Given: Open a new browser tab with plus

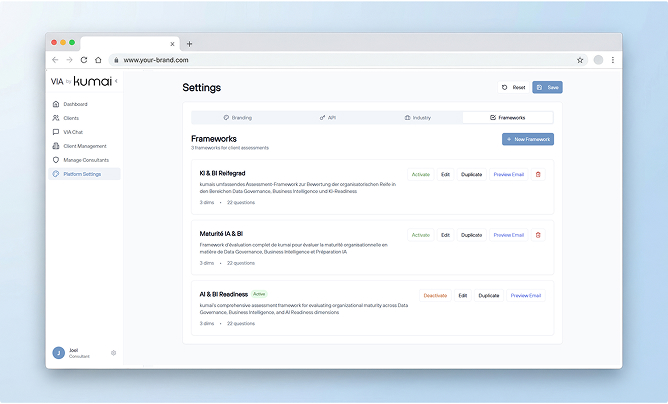Looking at the screenshot, I should 190,44.
